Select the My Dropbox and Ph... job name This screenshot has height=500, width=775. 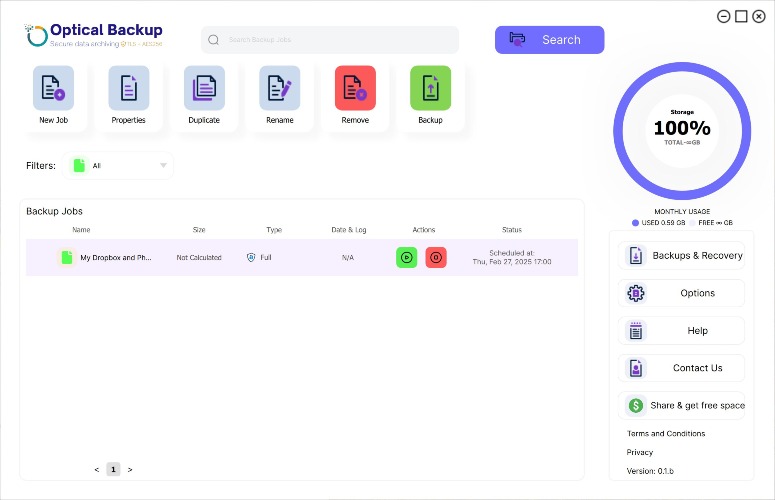point(116,257)
